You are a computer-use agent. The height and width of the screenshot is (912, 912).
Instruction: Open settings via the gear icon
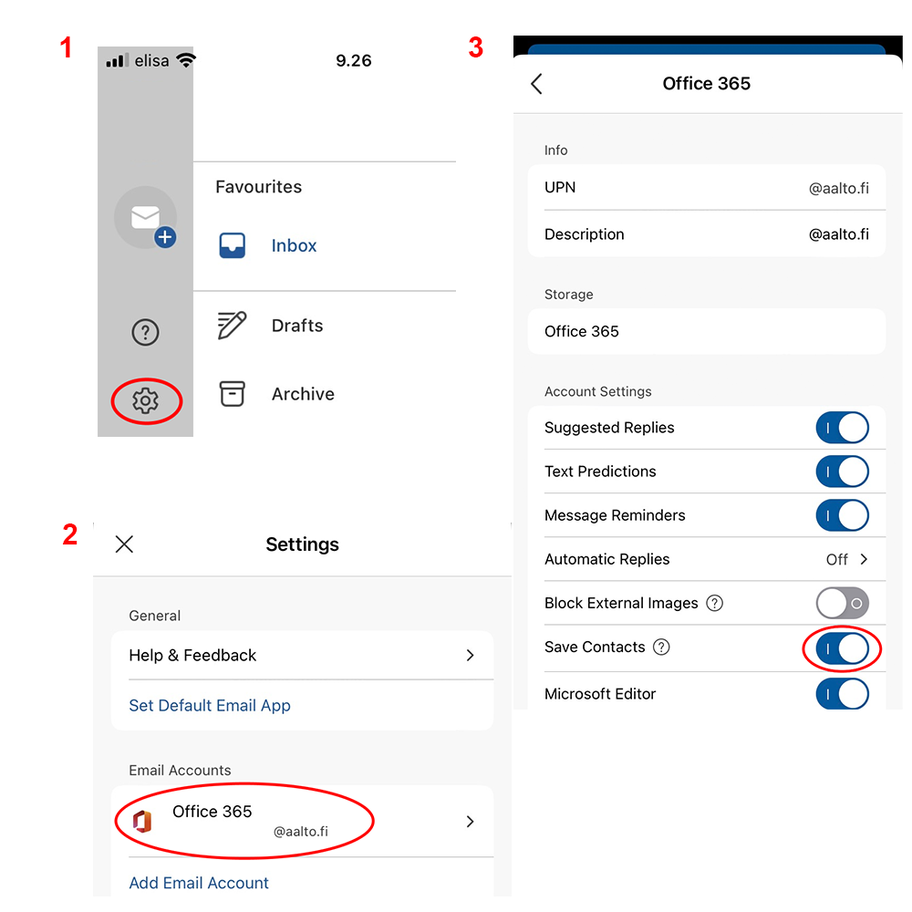tap(145, 401)
